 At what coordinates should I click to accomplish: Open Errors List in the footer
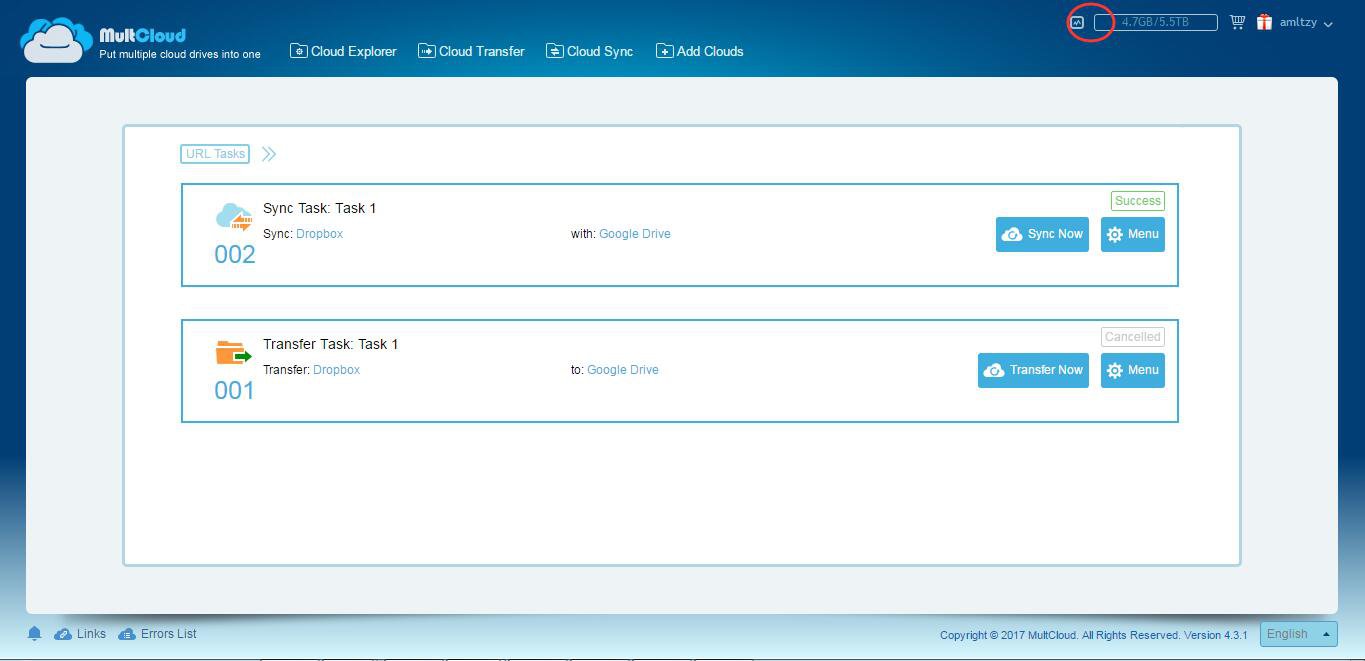[158, 634]
